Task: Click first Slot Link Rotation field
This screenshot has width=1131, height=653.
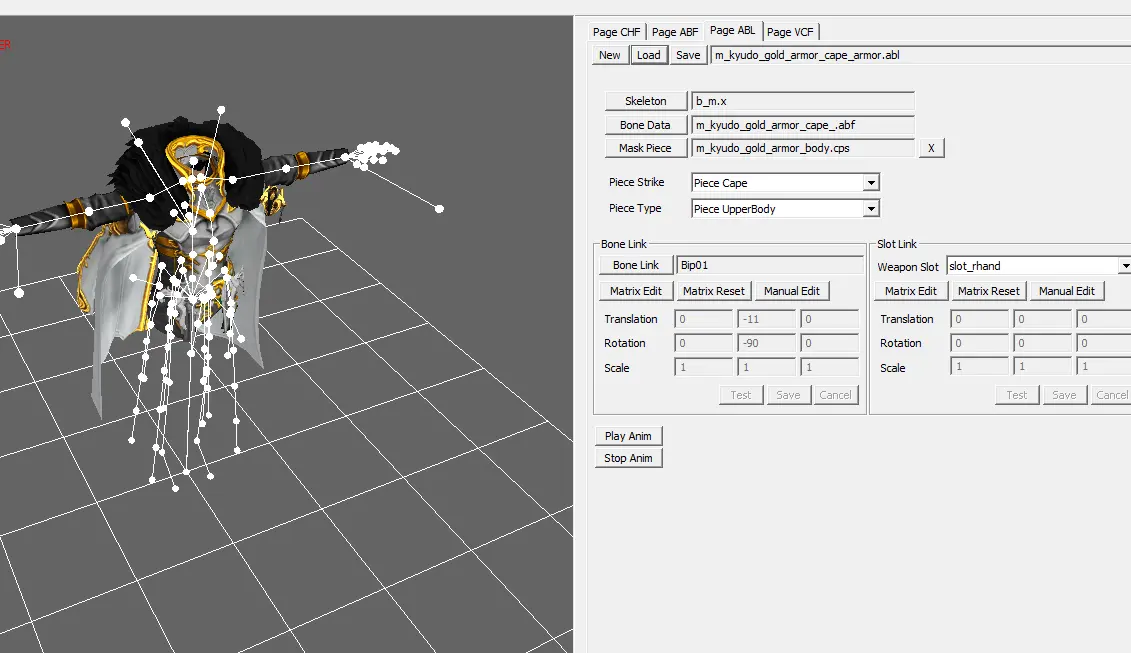Action: click(x=979, y=343)
